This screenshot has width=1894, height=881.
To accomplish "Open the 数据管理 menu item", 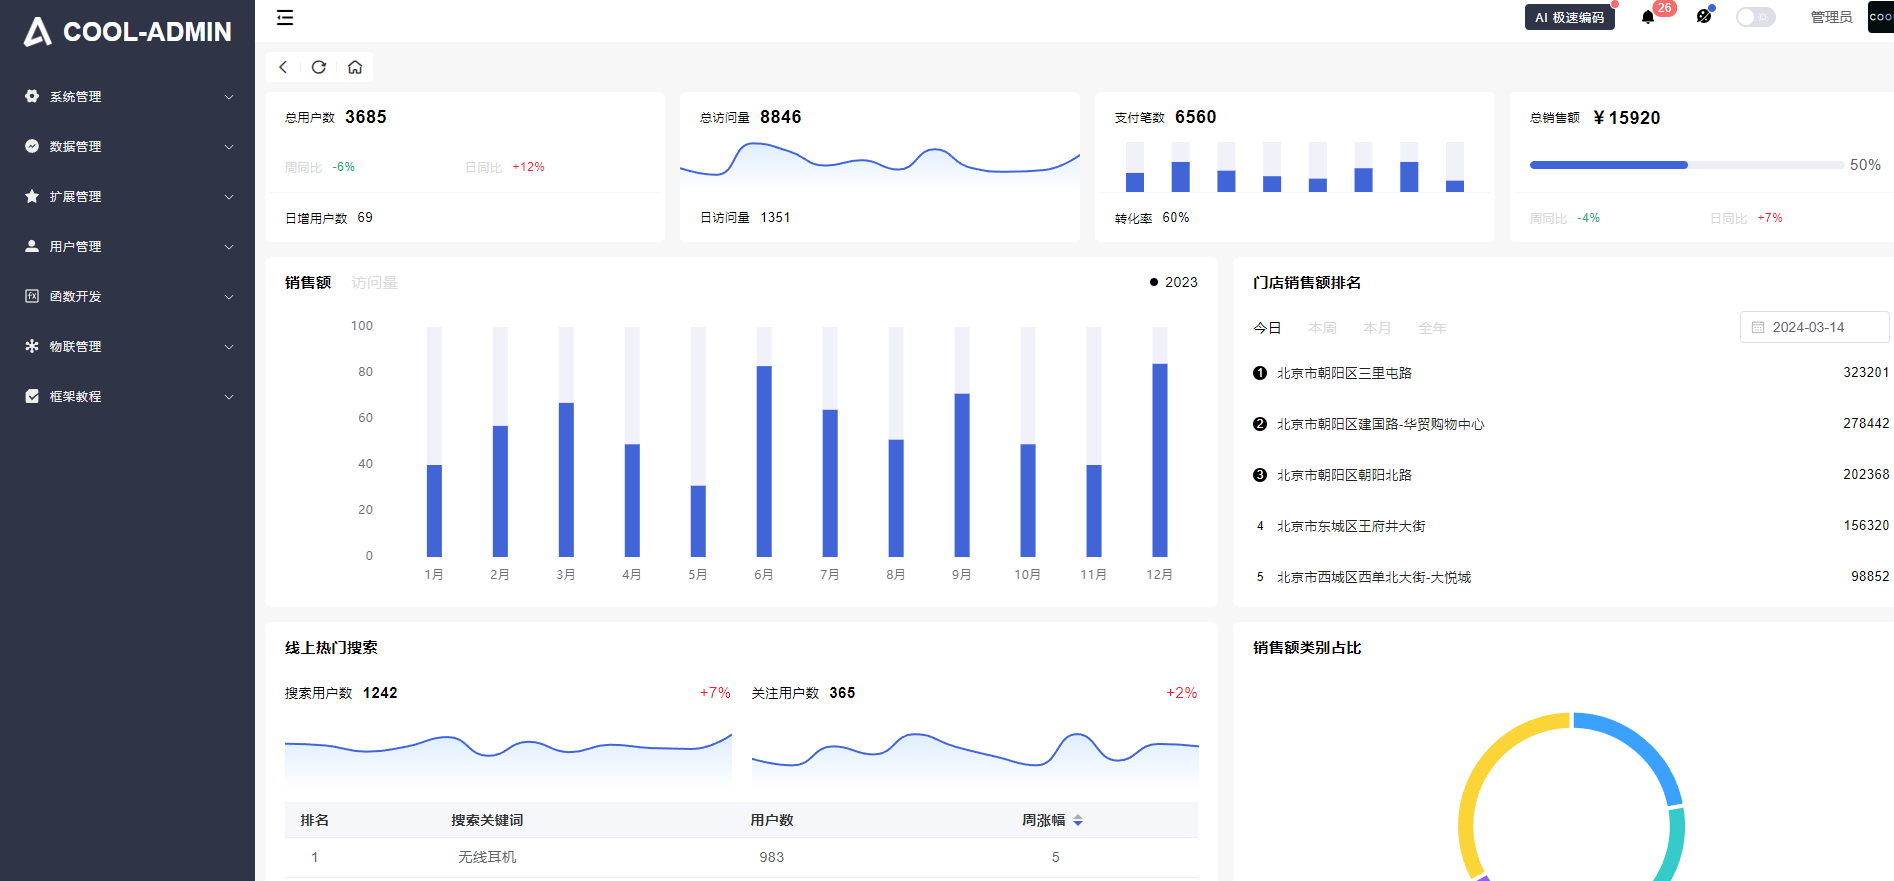I will point(127,147).
